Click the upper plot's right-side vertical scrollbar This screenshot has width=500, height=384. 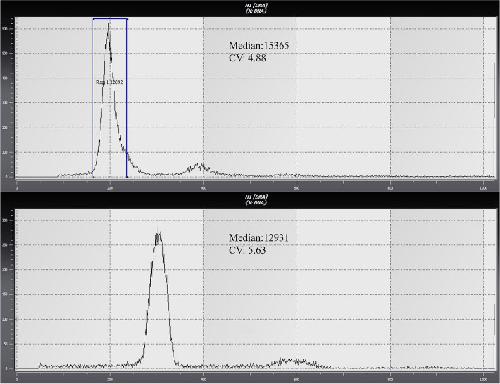click(494, 90)
